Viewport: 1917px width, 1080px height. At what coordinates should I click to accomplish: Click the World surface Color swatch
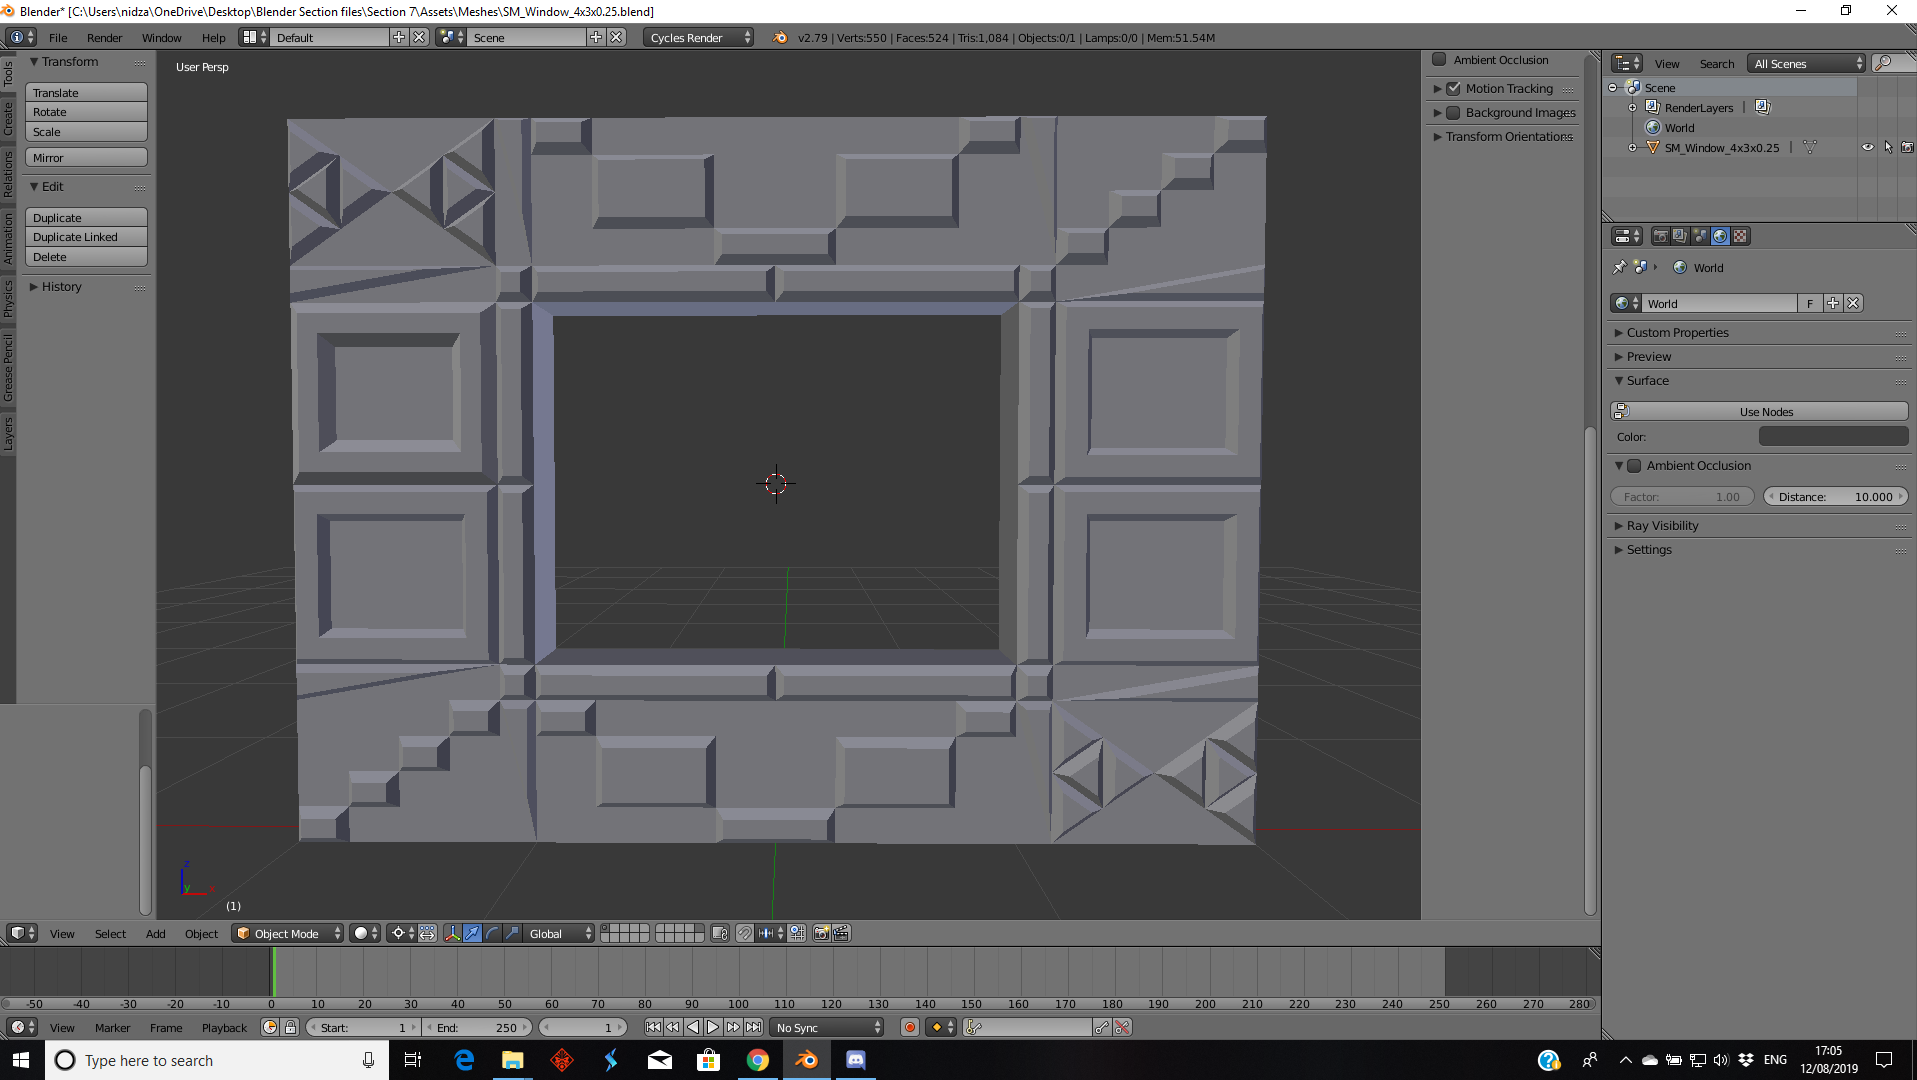tap(1832, 437)
